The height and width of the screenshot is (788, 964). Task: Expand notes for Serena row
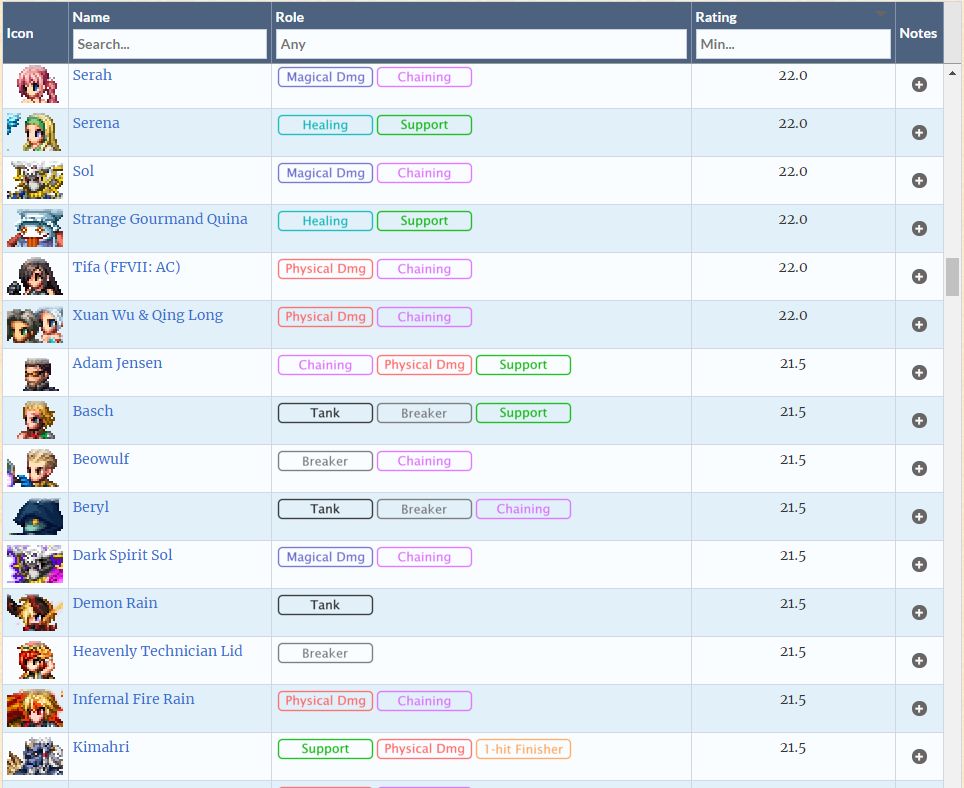(x=919, y=133)
